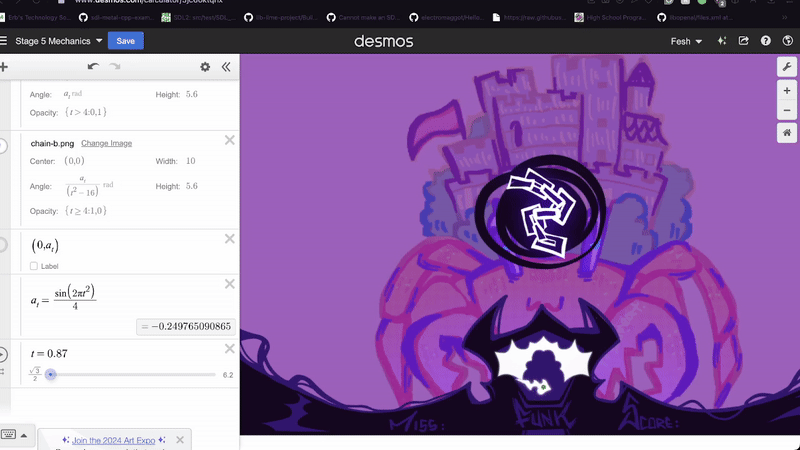The width and height of the screenshot is (800, 450).
Task: Open the Graph Settings wrench
Action: pyautogui.click(x=787, y=66)
